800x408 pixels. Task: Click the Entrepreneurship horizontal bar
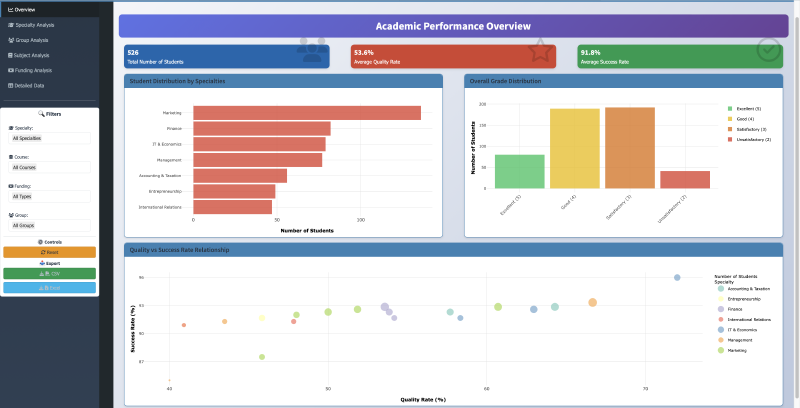234,192
